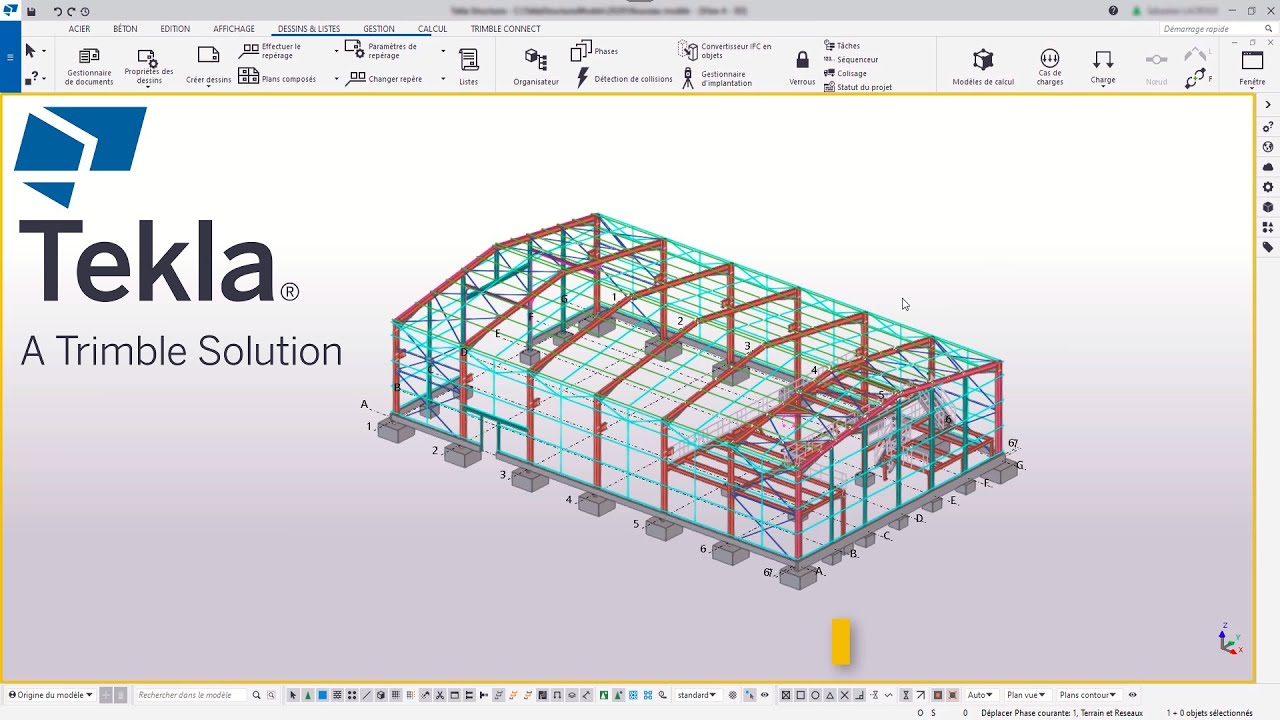Click the Redo arrow
Viewport: 1280px width, 720px height.
(x=71, y=11)
